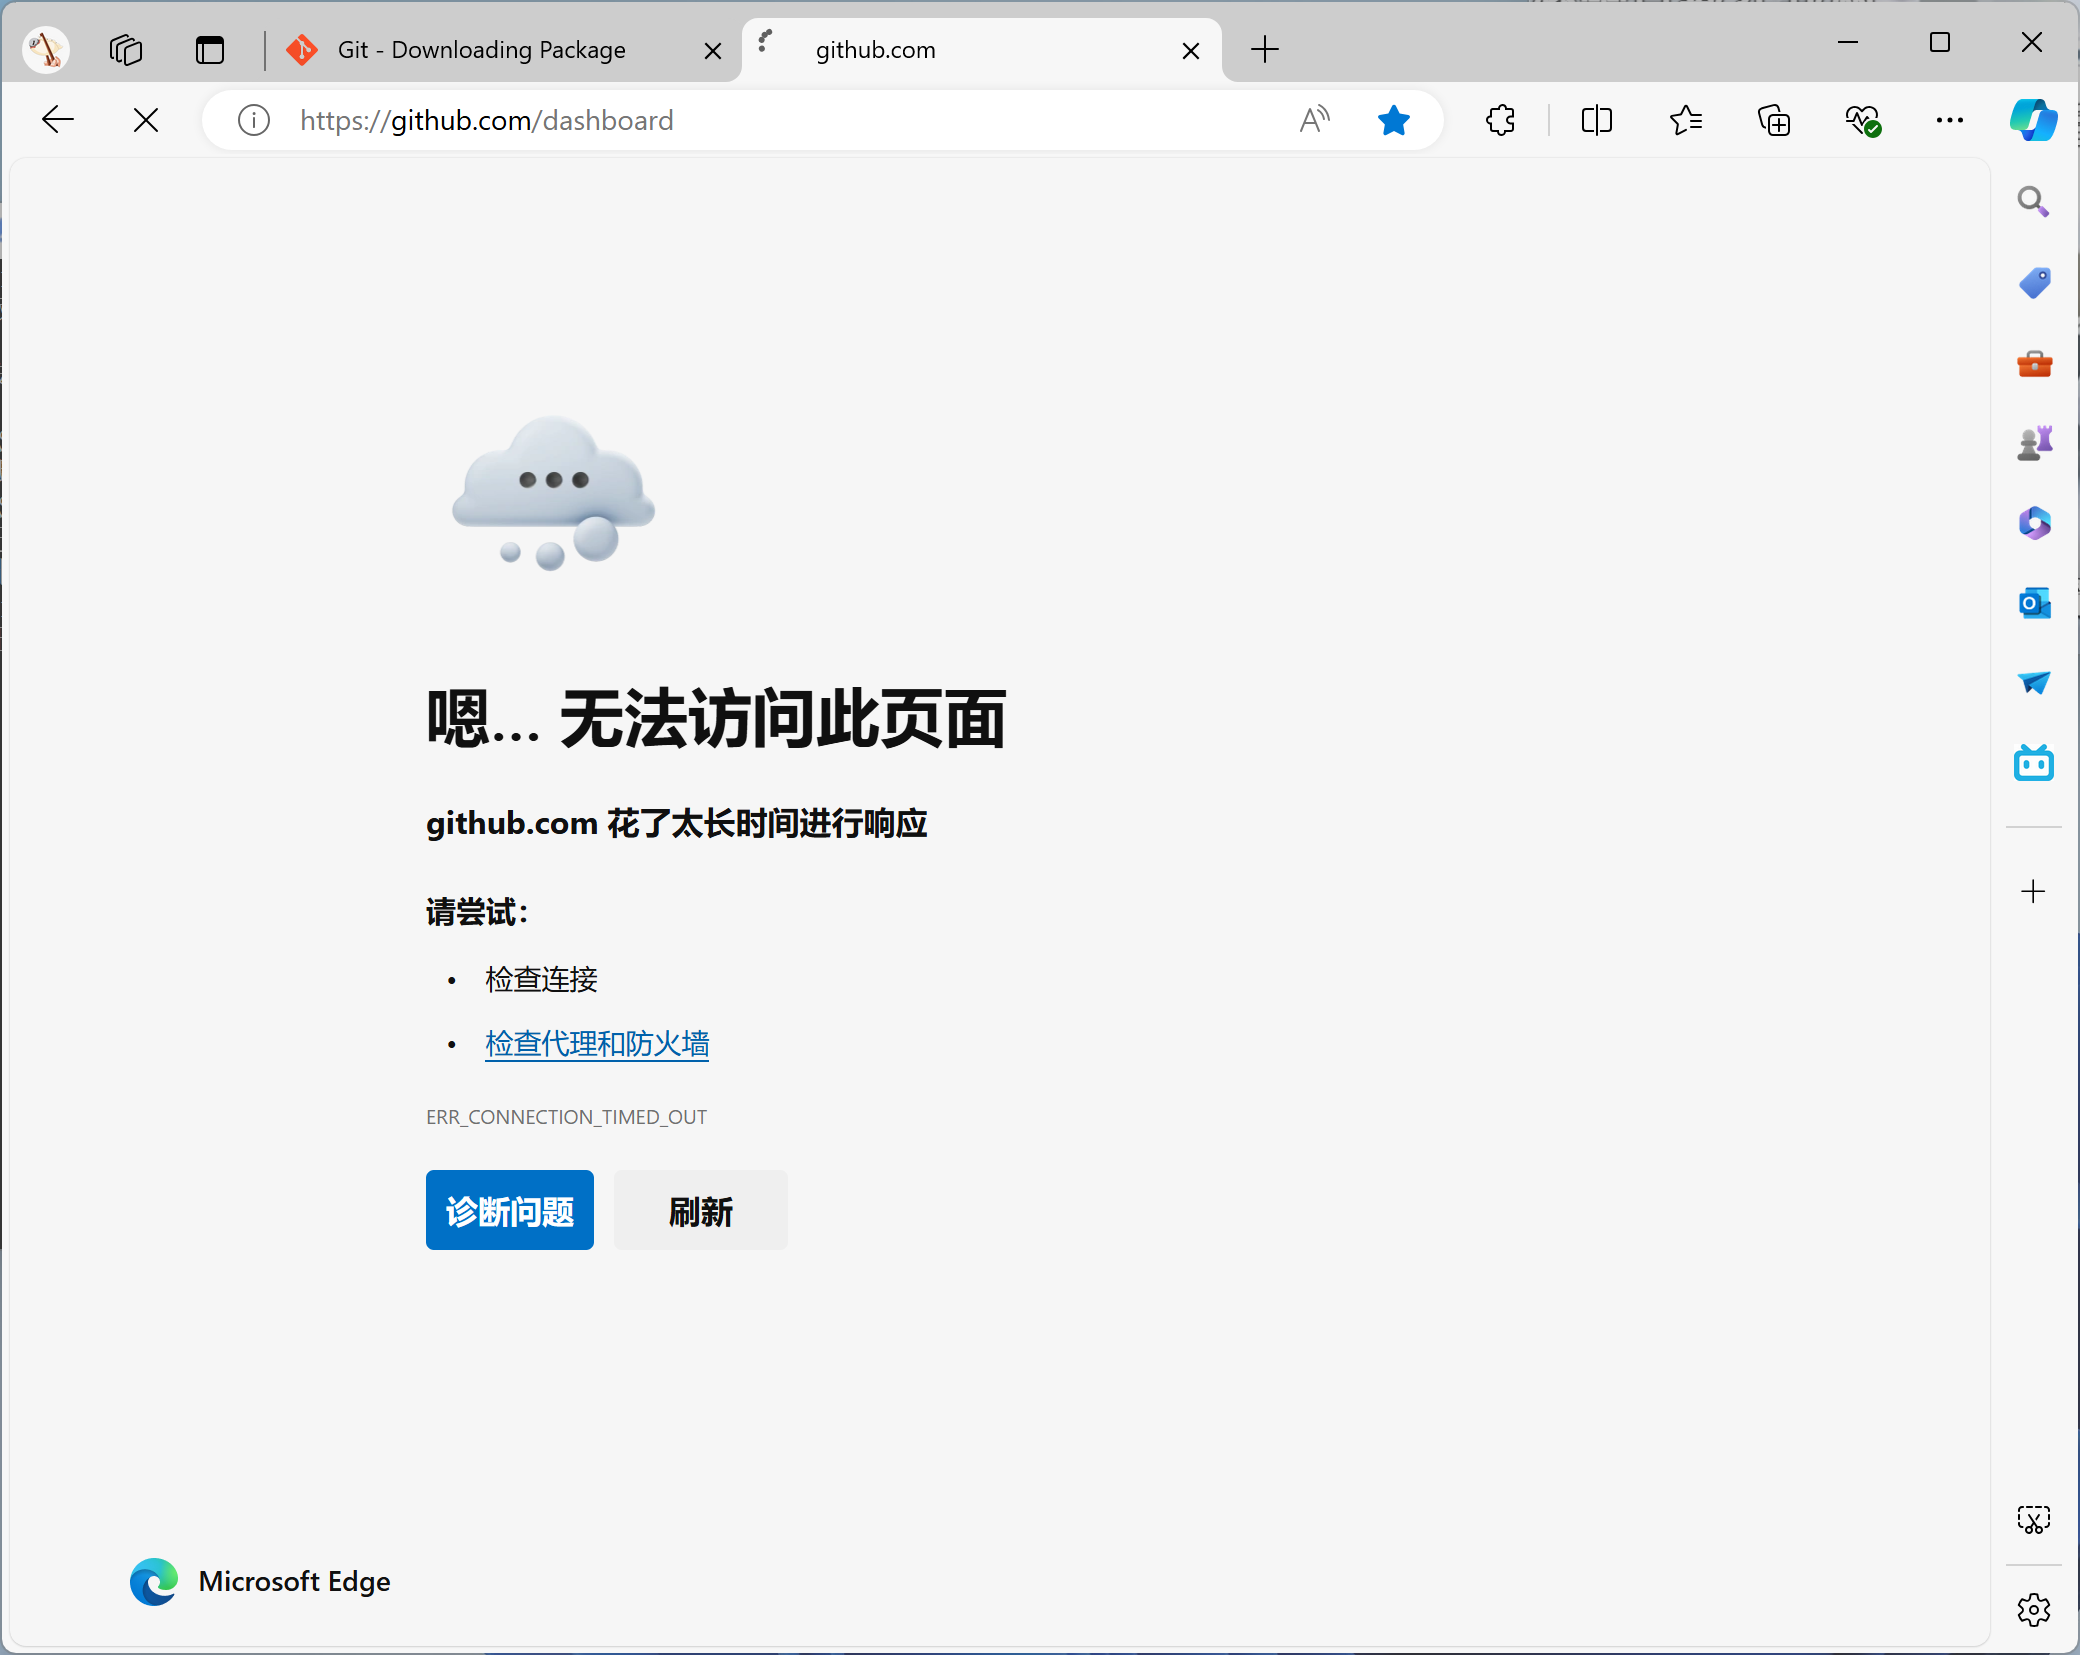Open a new tab with plus button
Screen dimensions: 2080x1655
[x=1265, y=49]
